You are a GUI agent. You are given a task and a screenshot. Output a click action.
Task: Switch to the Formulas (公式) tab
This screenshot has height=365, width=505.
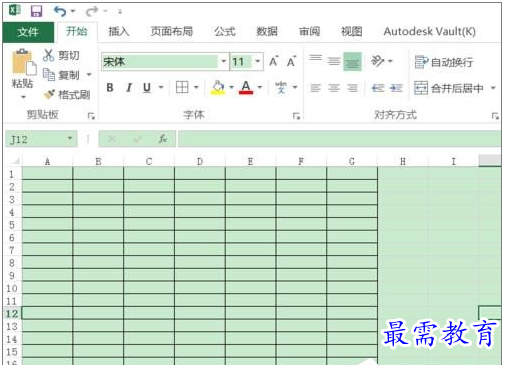tap(225, 32)
